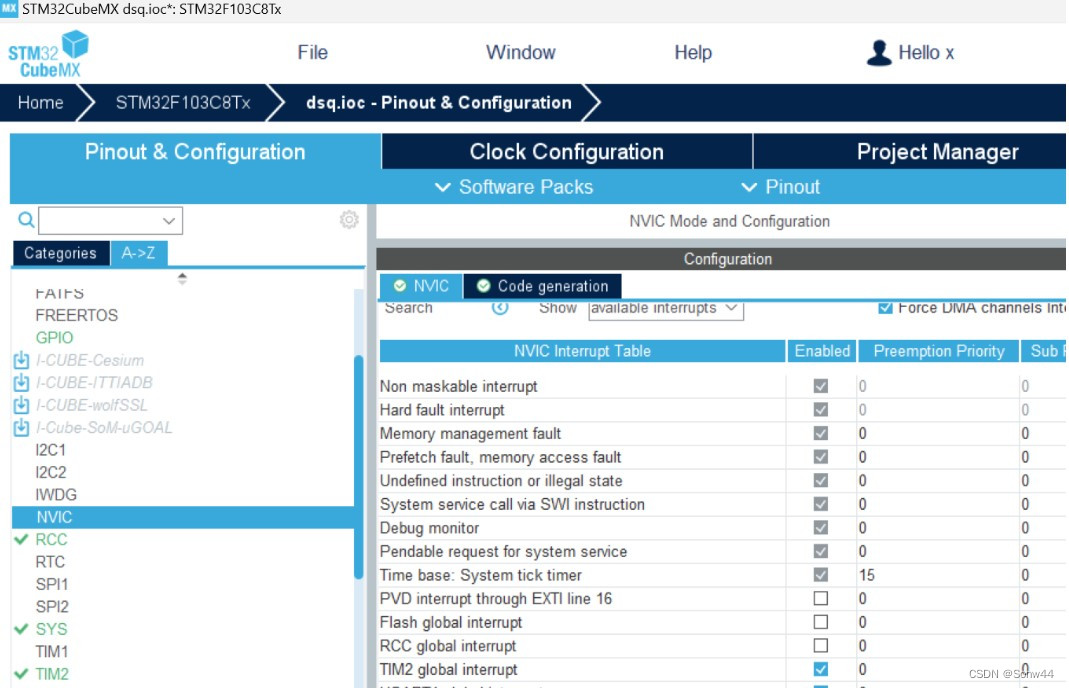Click dsq.ioc Pinout & Configuration breadcrumb
Image resolution: width=1069 pixels, height=688 pixels.
(x=438, y=102)
